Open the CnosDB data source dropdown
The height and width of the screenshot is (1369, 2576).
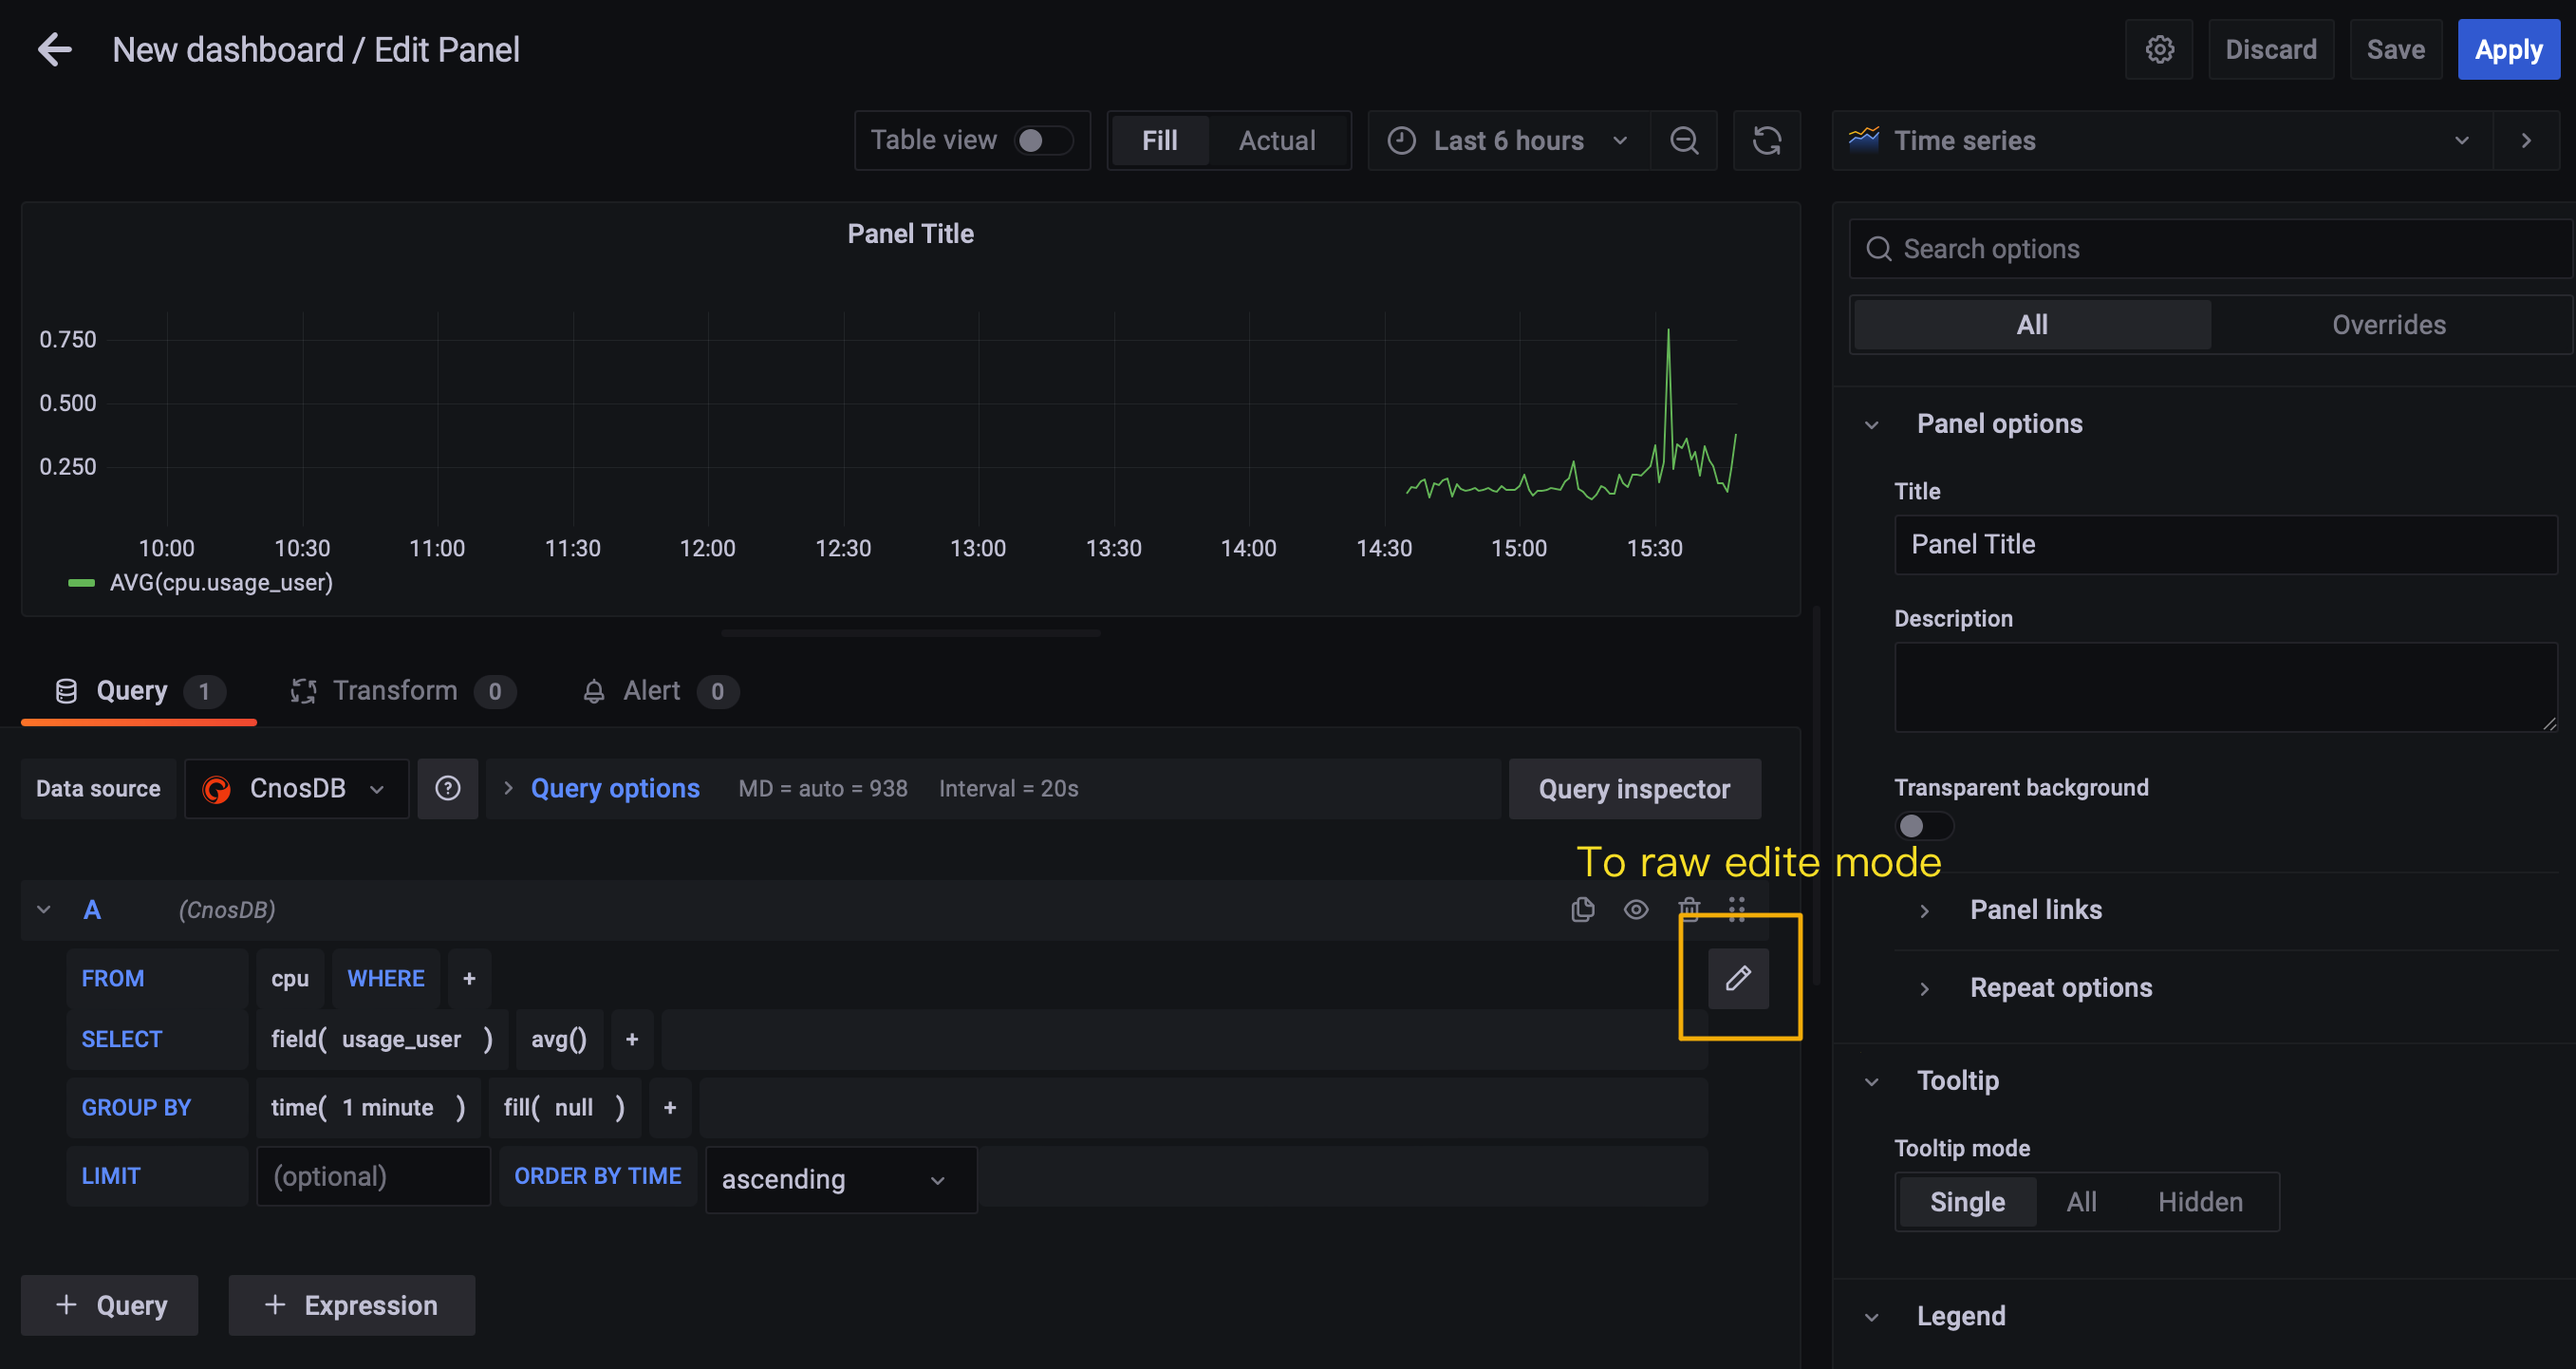[x=296, y=788]
